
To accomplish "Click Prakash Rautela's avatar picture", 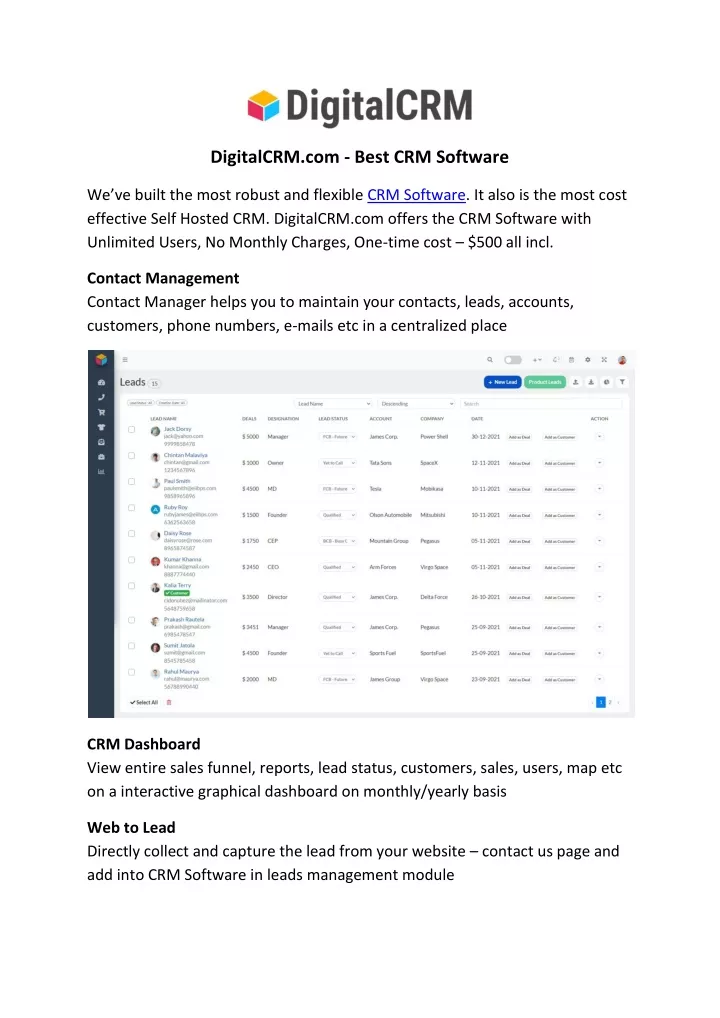I will point(155,622).
